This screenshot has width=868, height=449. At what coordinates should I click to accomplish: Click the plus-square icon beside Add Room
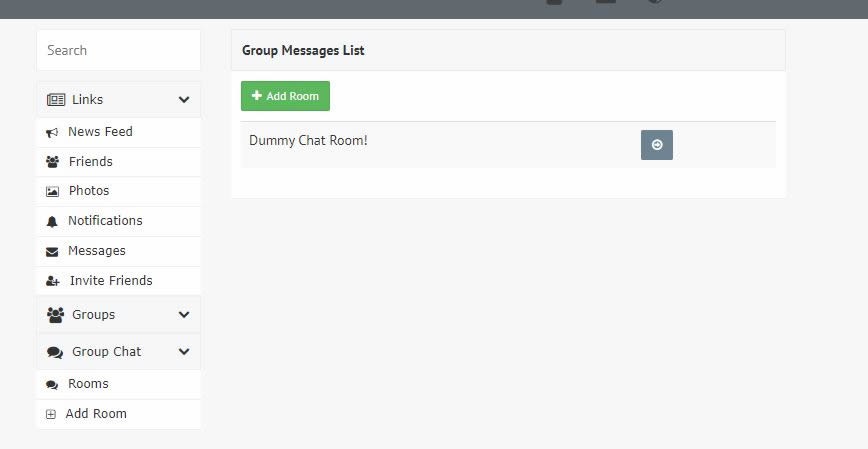[x=51, y=414]
